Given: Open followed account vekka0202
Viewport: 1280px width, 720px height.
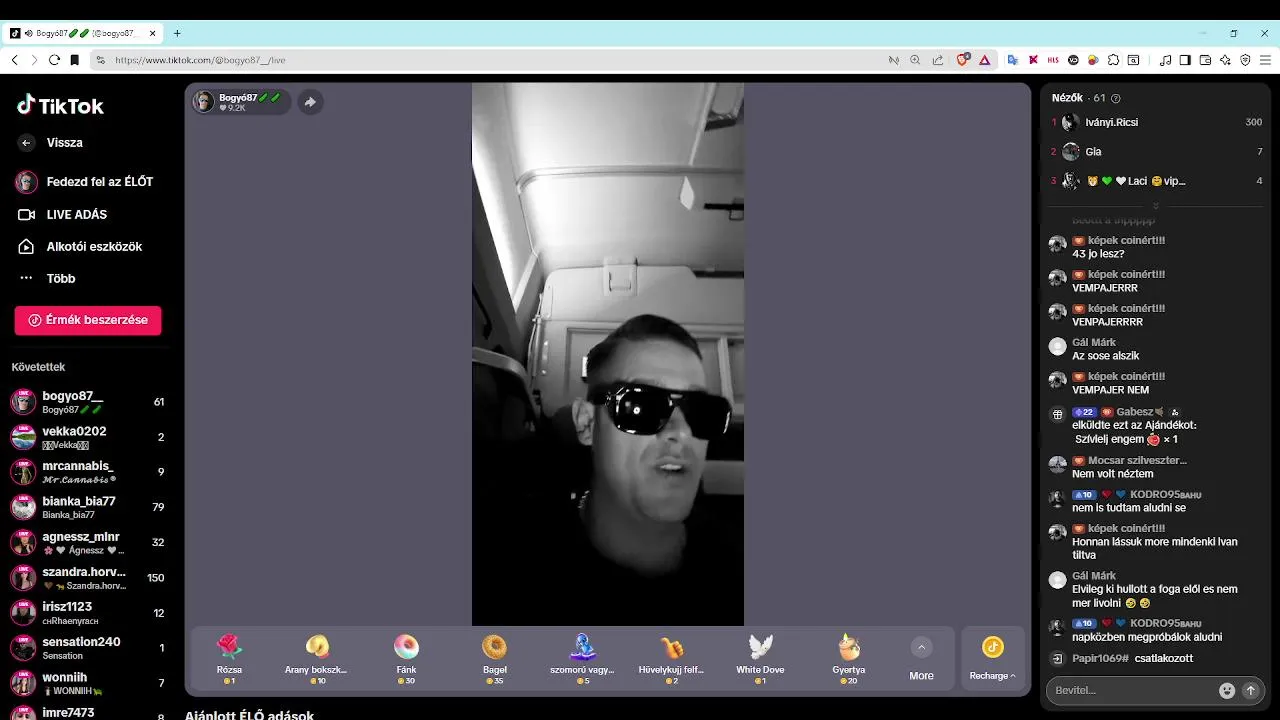Looking at the screenshot, I should 88,437.
